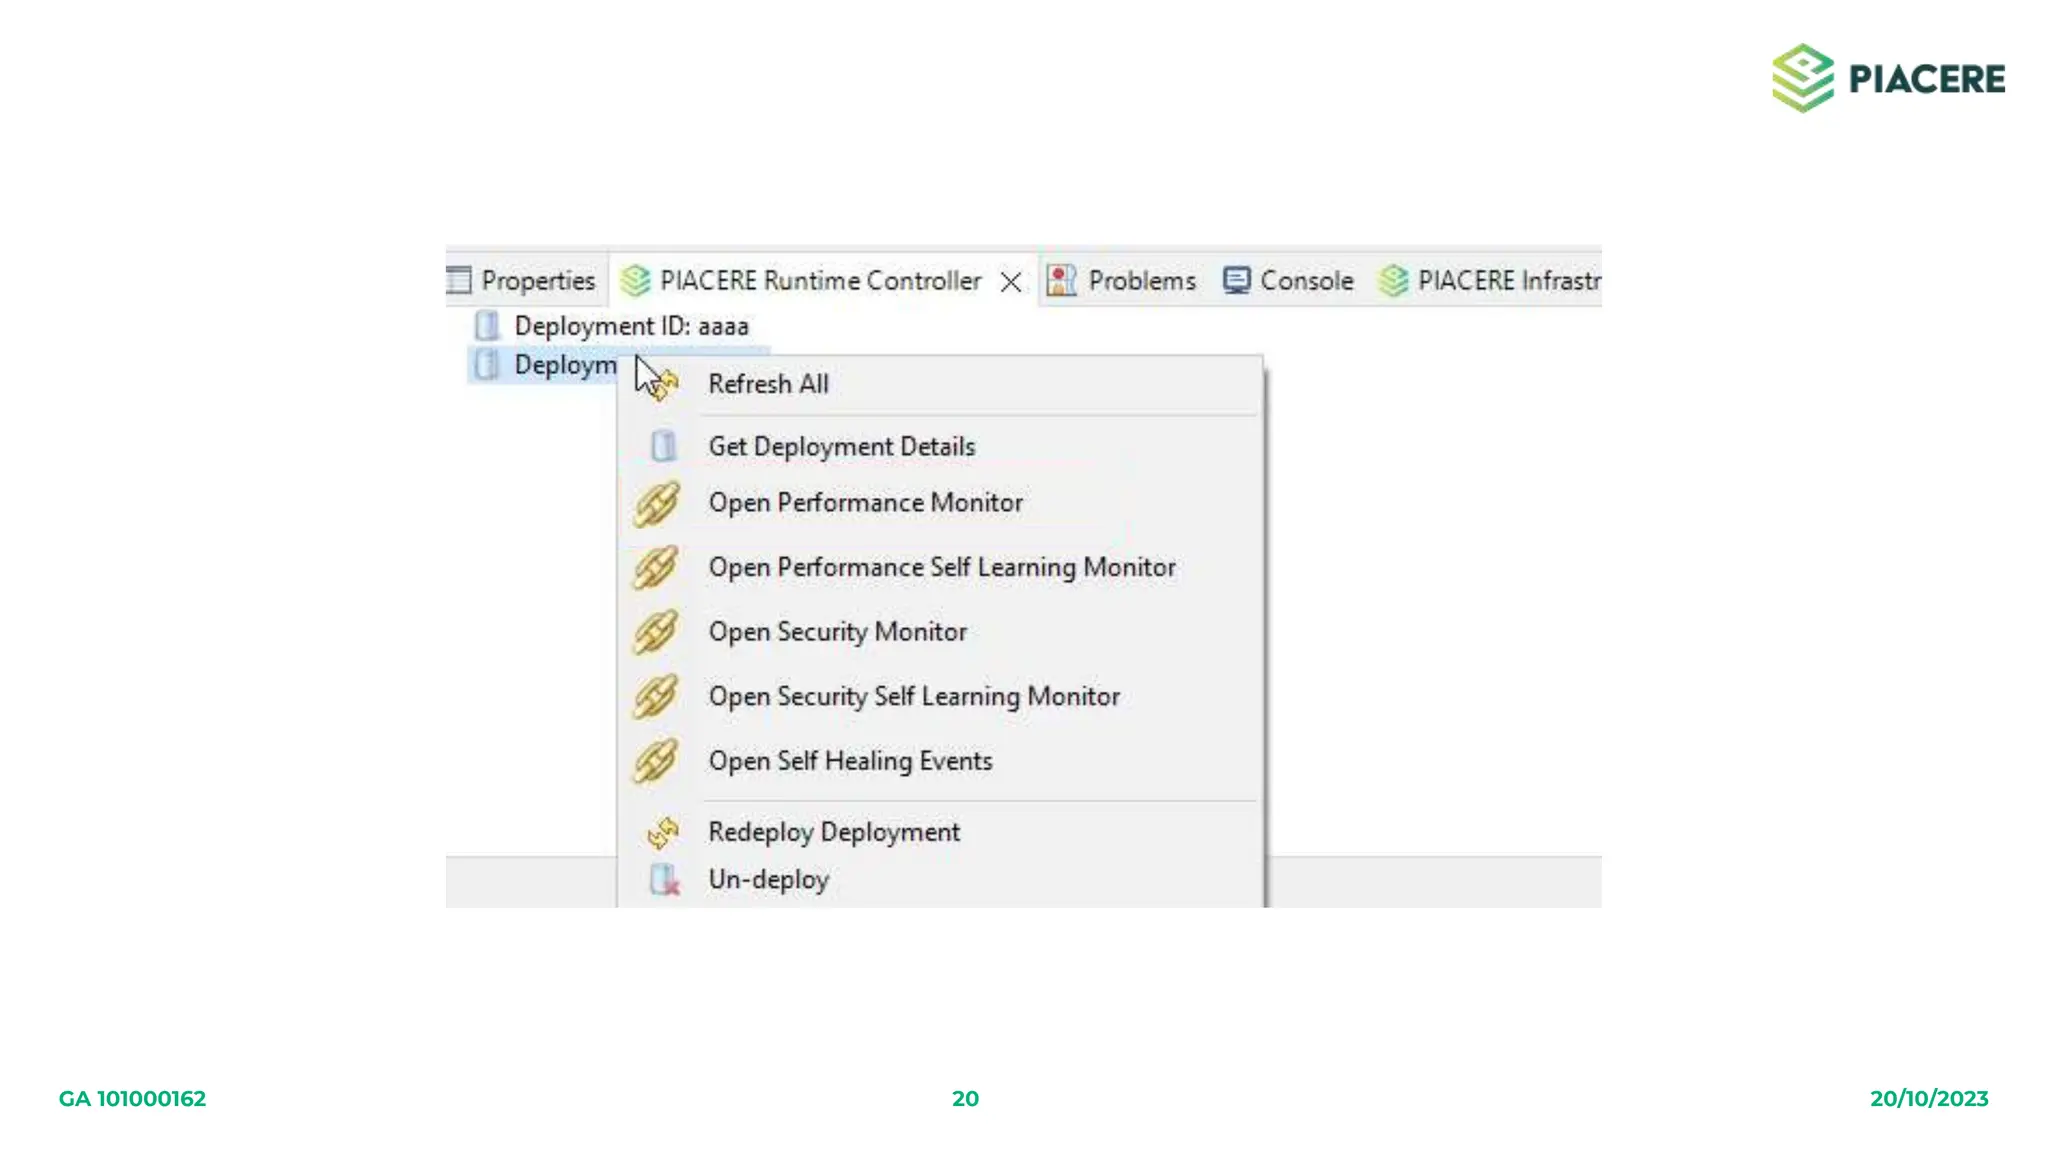Select the highlighted second Deployment tree entry
Image resolution: width=2048 pixels, height=1152 pixels.
click(x=564, y=365)
